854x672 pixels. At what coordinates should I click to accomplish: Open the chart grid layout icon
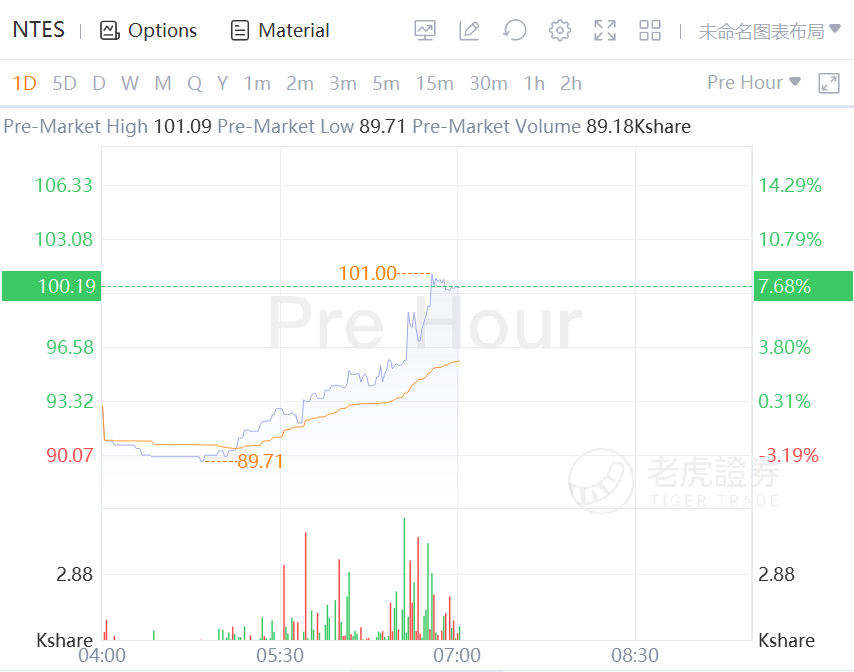[x=650, y=31]
